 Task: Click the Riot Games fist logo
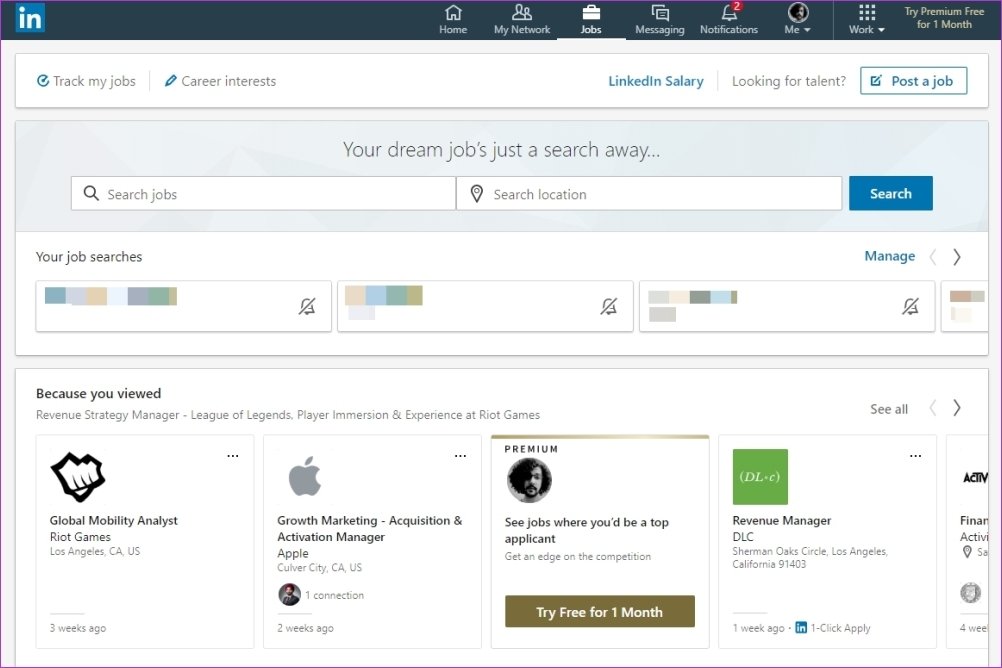pos(77,477)
